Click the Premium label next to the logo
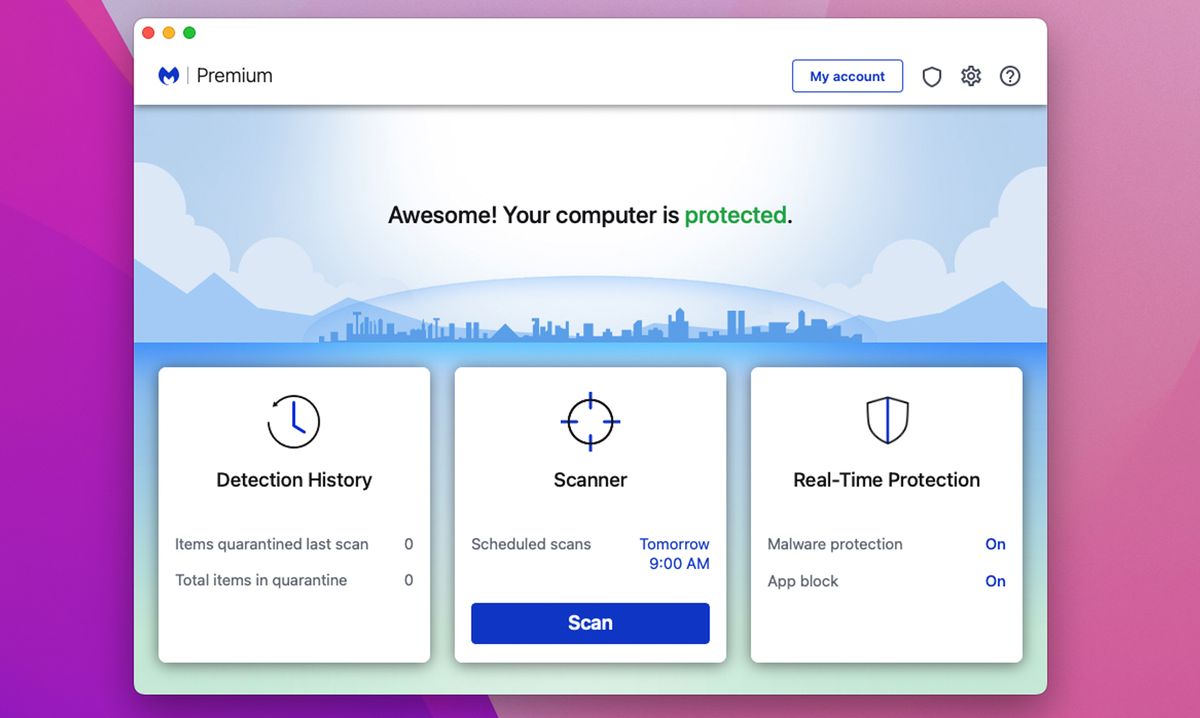 [235, 75]
